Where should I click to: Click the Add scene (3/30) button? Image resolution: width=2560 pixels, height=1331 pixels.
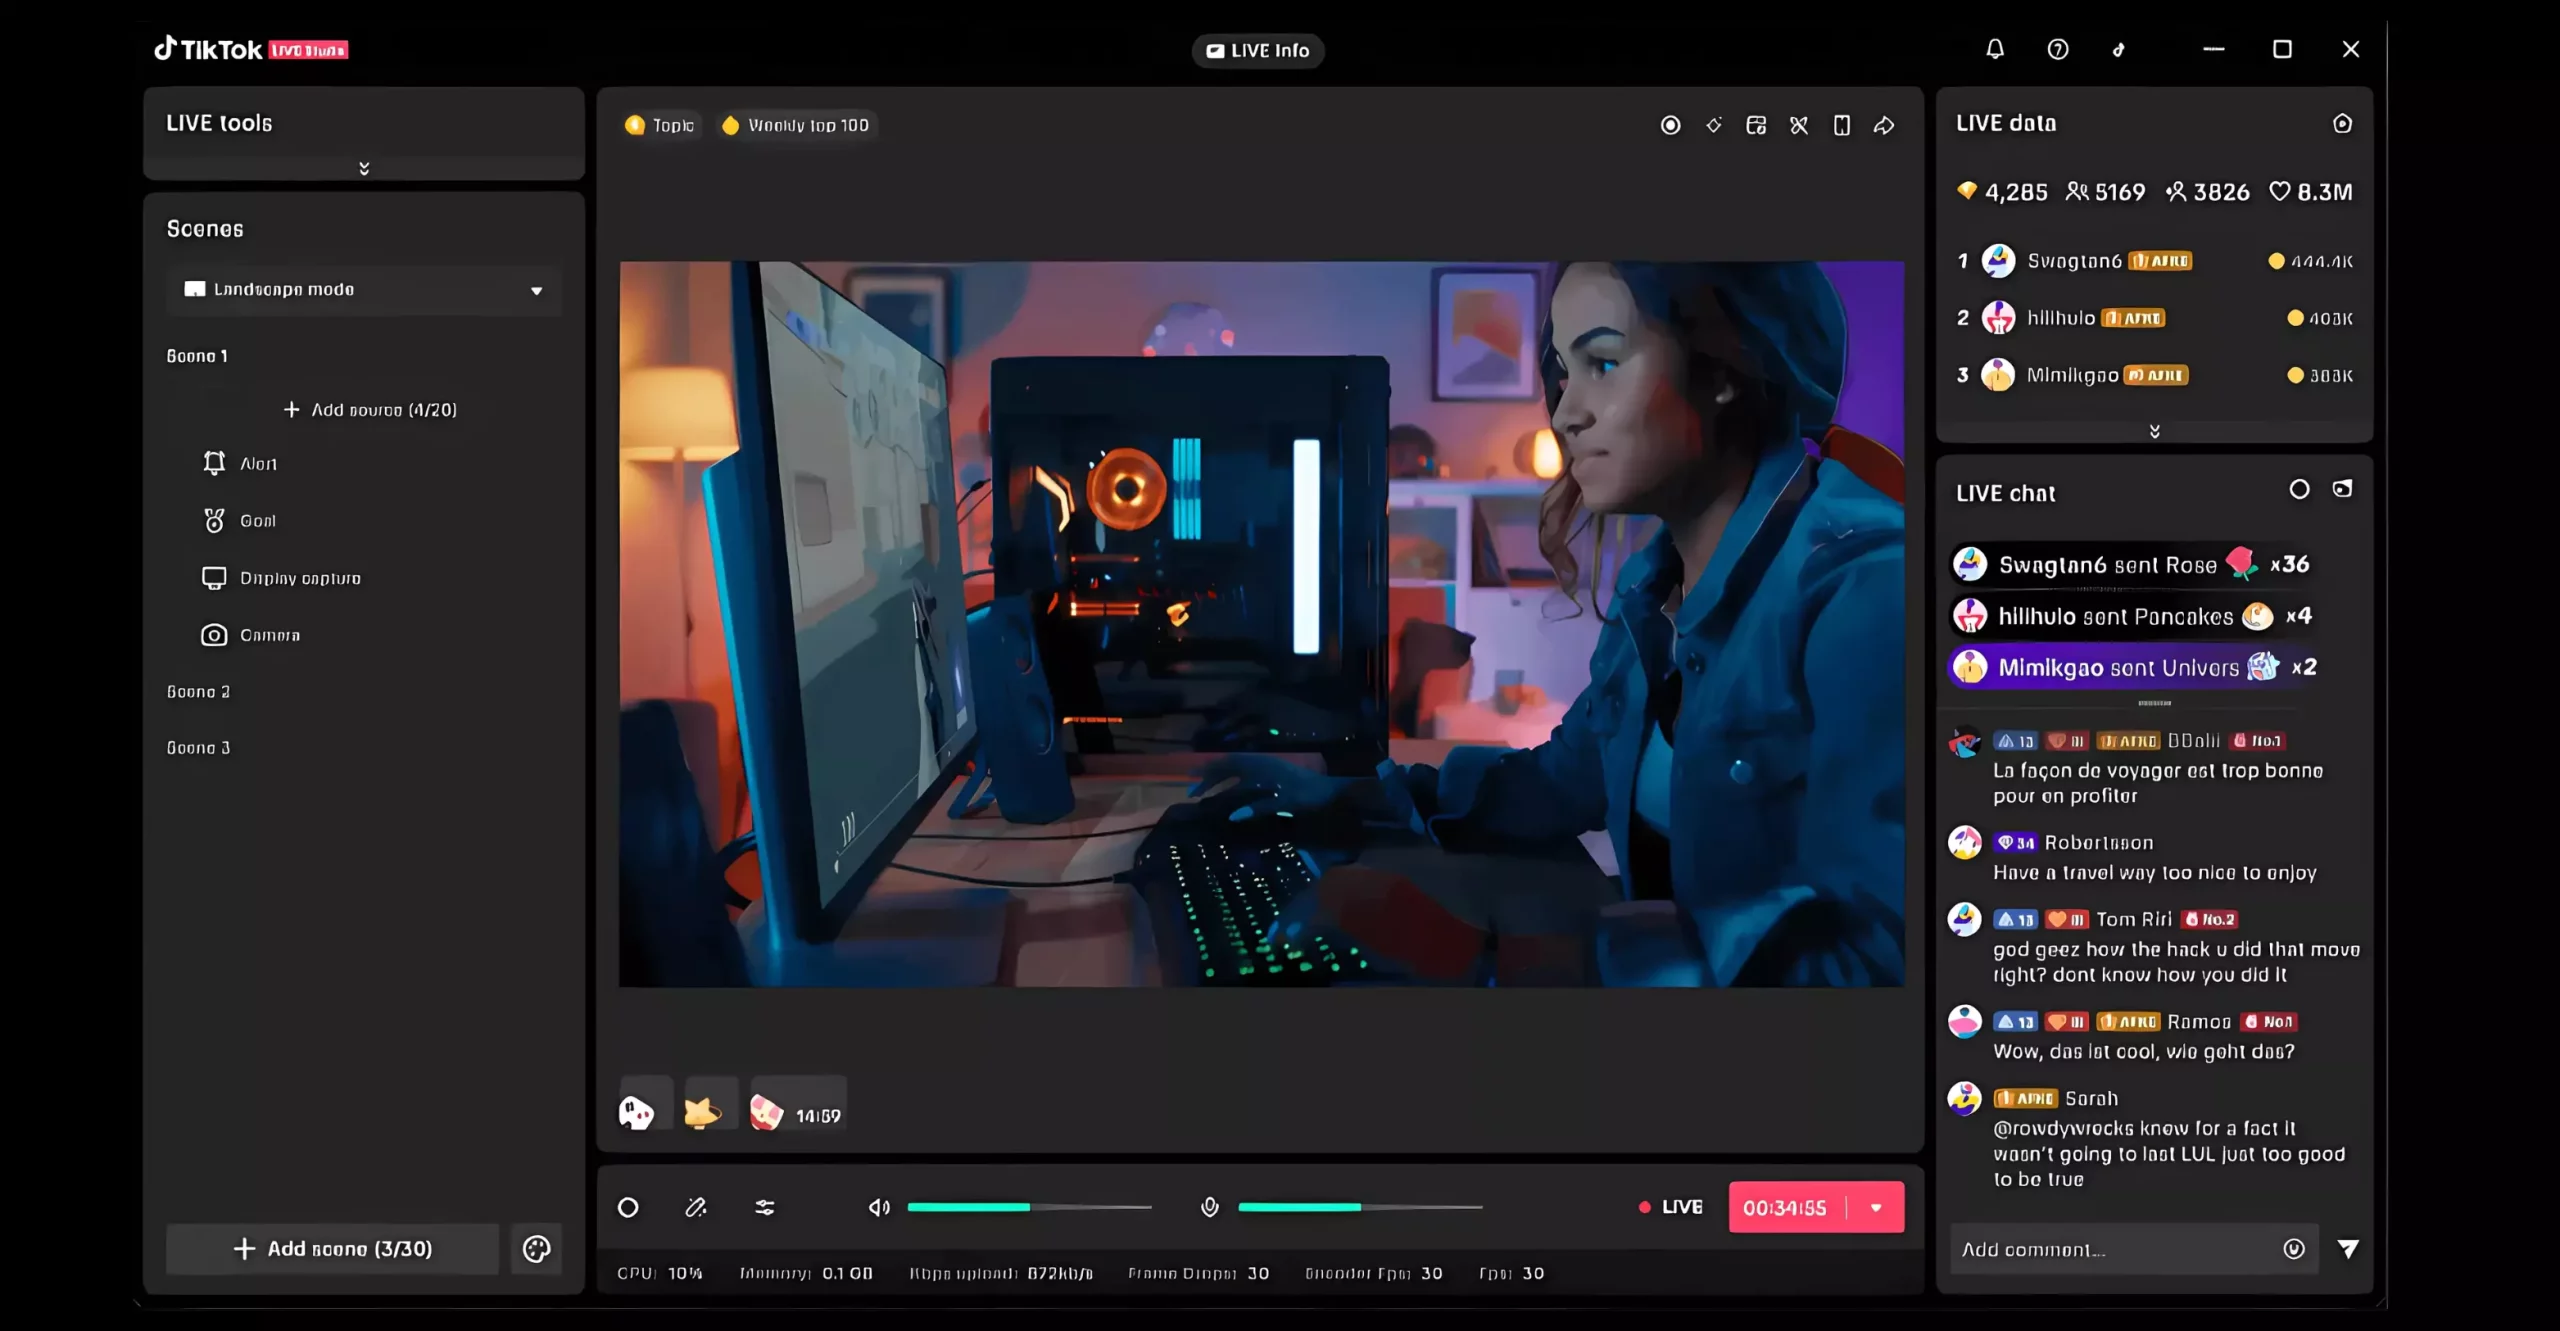click(332, 1249)
